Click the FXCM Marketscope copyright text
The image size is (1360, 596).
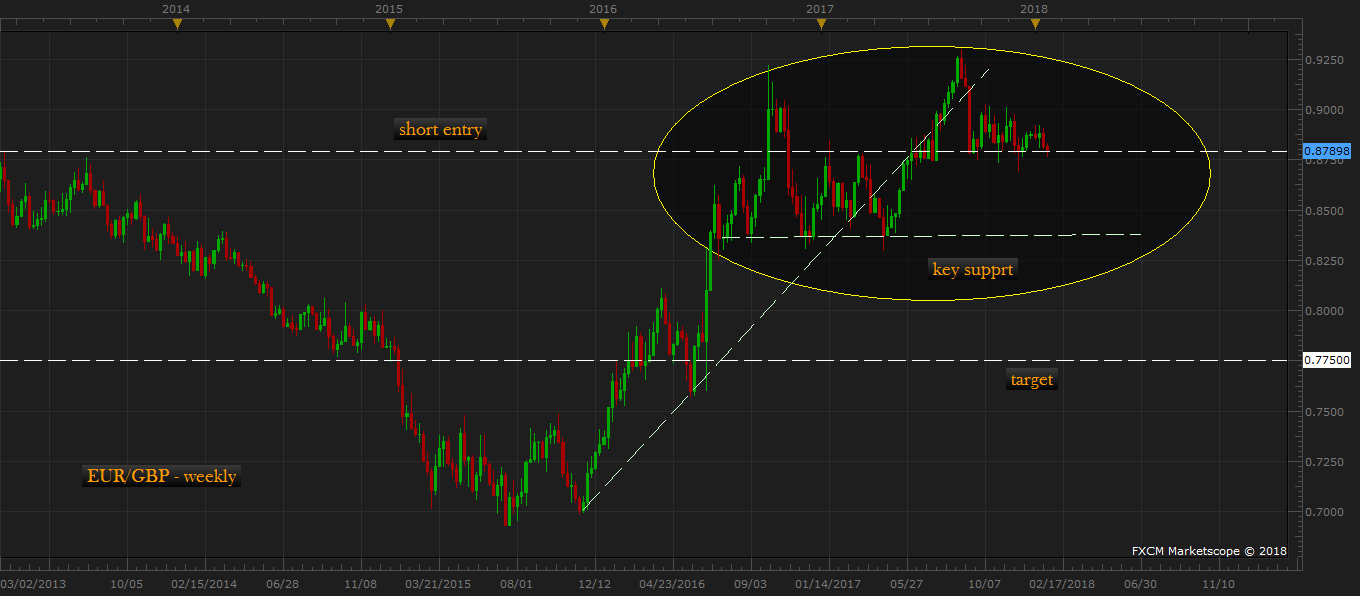[x=1209, y=550]
